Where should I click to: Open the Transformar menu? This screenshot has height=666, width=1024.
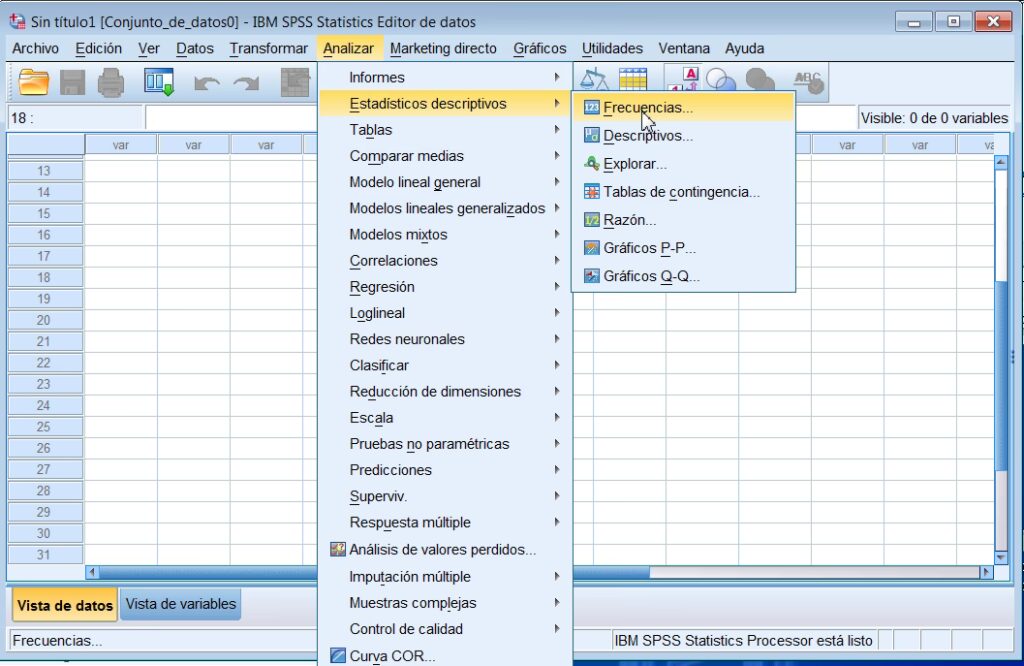pyautogui.click(x=268, y=48)
